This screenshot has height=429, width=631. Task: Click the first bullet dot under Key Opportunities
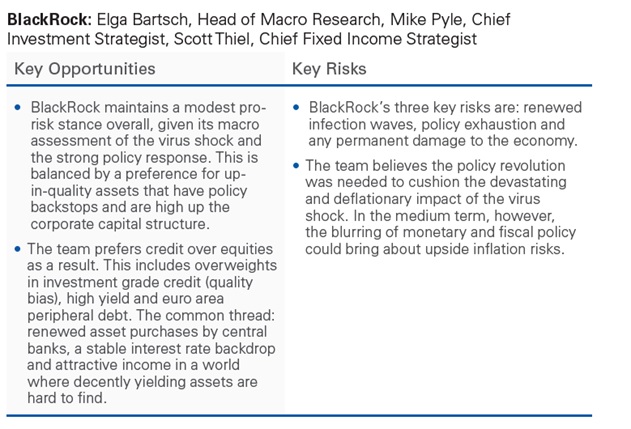pos(17,107)
